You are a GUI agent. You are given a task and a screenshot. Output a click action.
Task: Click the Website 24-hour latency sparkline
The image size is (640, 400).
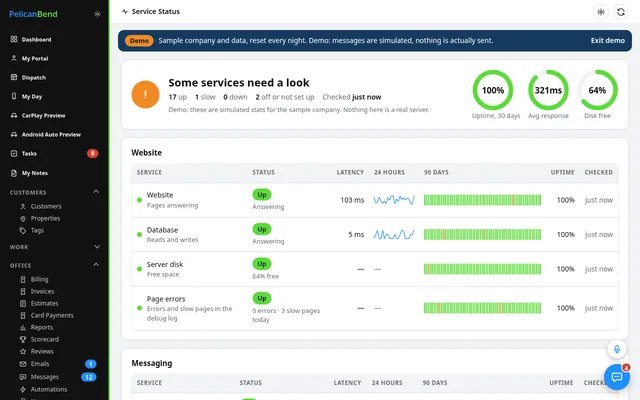coord(394,200)
